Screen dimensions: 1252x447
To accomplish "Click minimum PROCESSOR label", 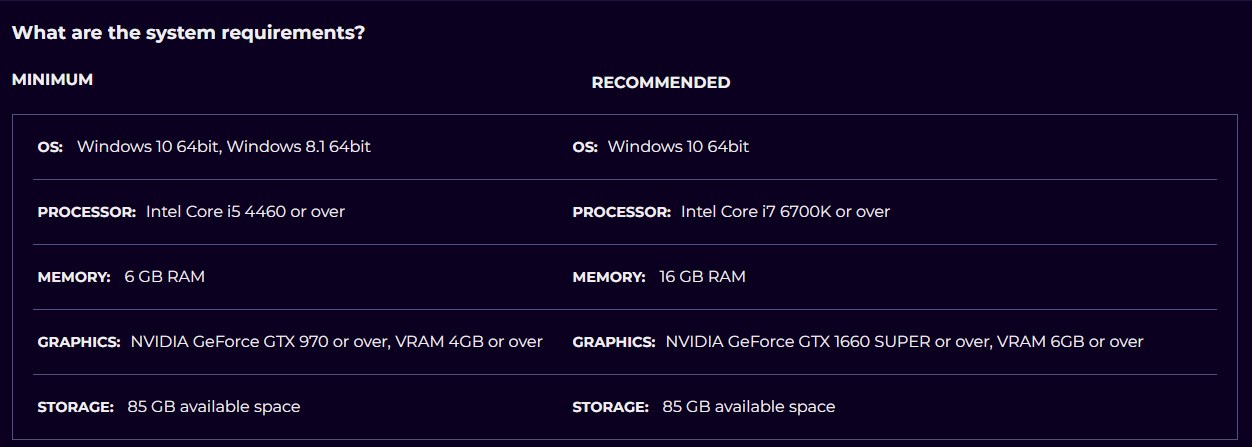I will (86, 212).
